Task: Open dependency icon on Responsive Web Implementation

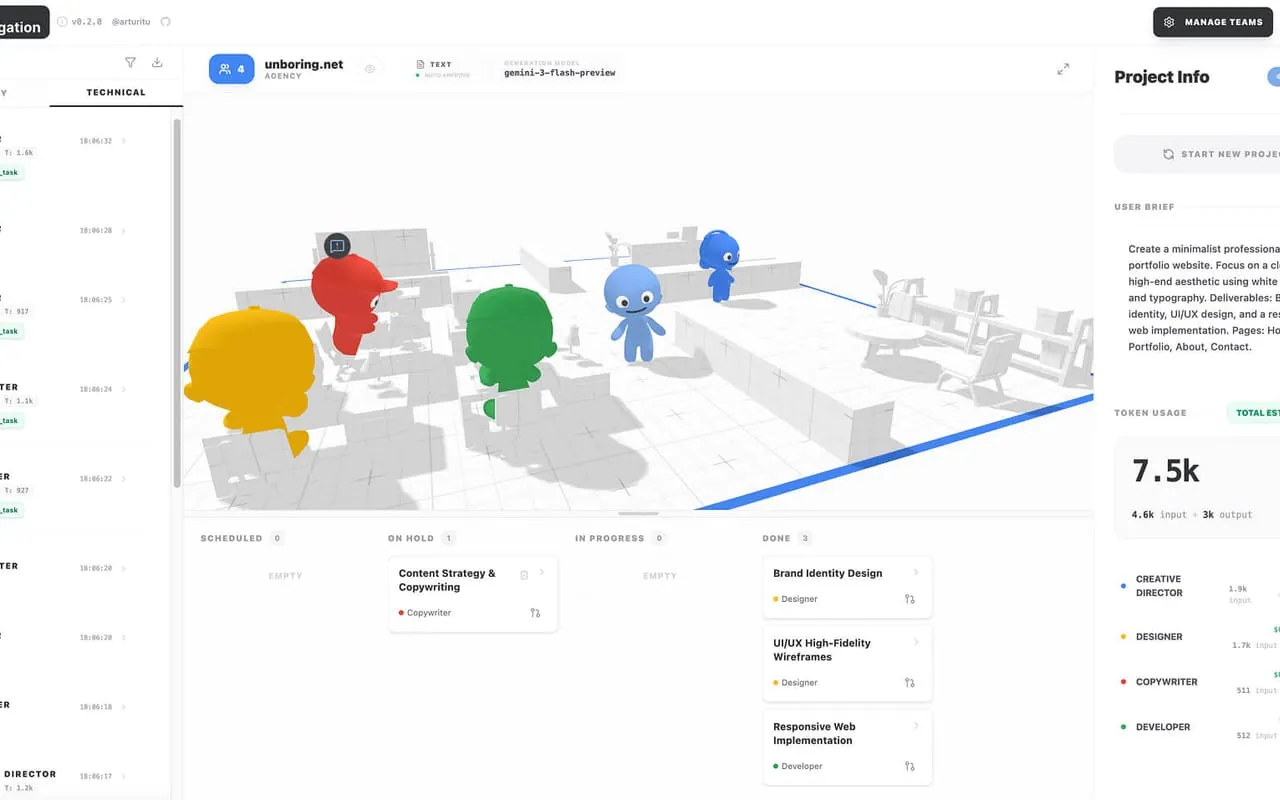Action: click(x=909, y=766)
